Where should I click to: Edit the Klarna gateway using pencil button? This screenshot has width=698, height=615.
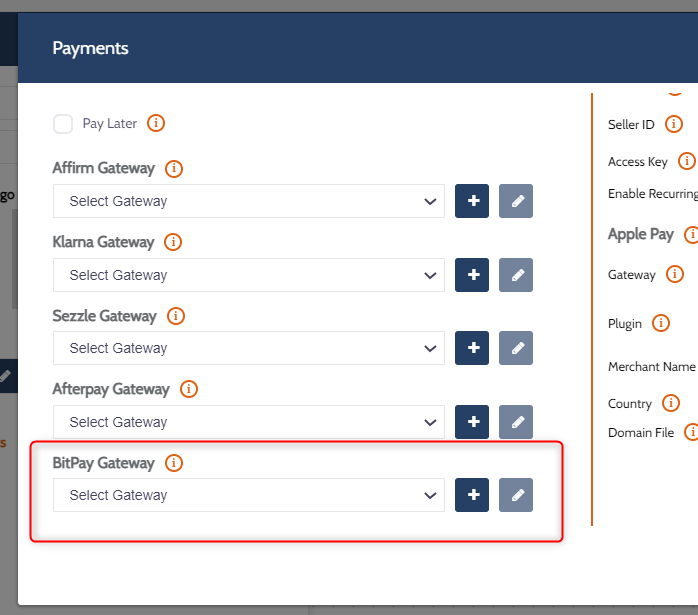point(516,275)
